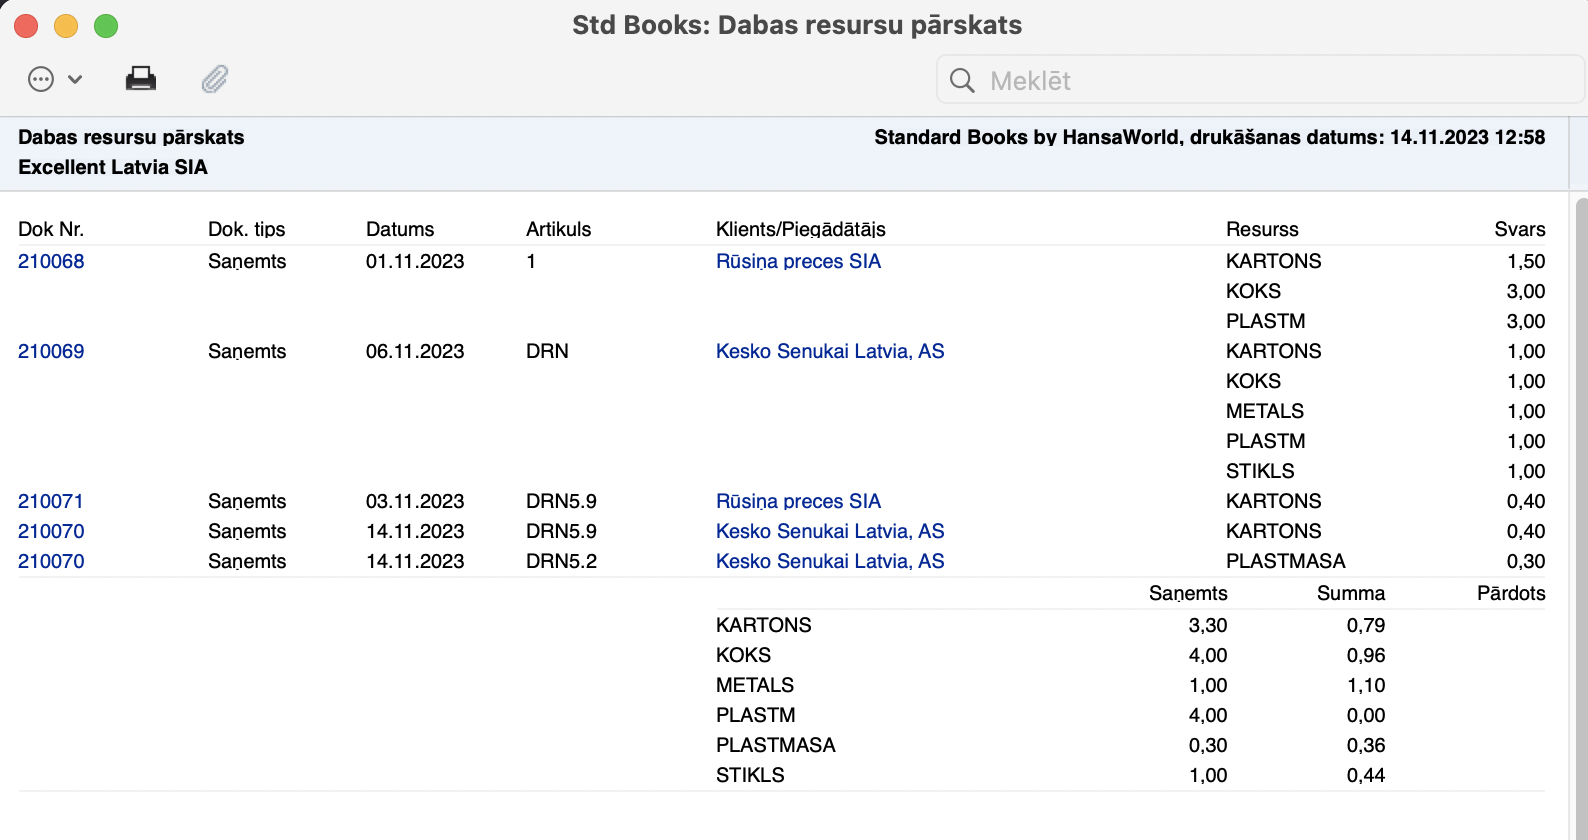Click weight 1,50 for KARTONS

tap(1526, 261)
